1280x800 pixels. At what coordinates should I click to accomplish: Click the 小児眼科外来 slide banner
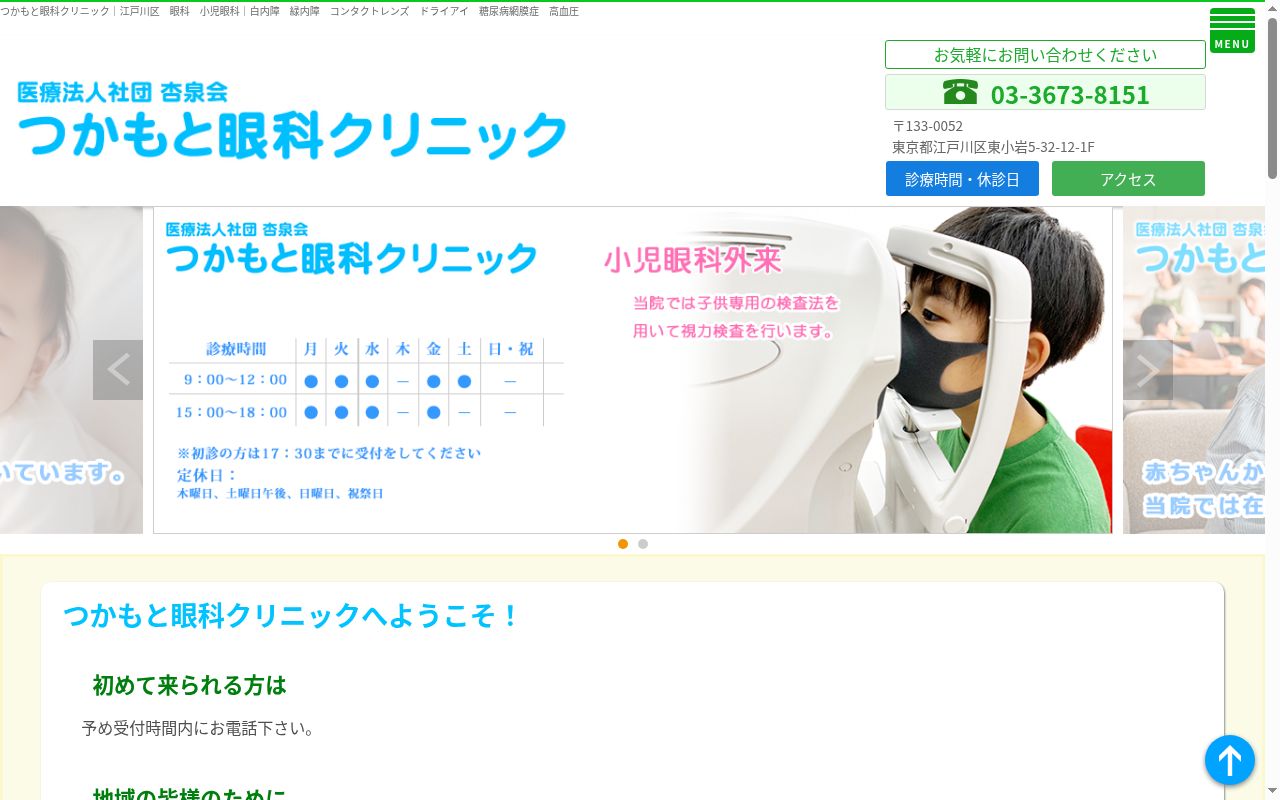pyautogui.click(x=632, y=370)
